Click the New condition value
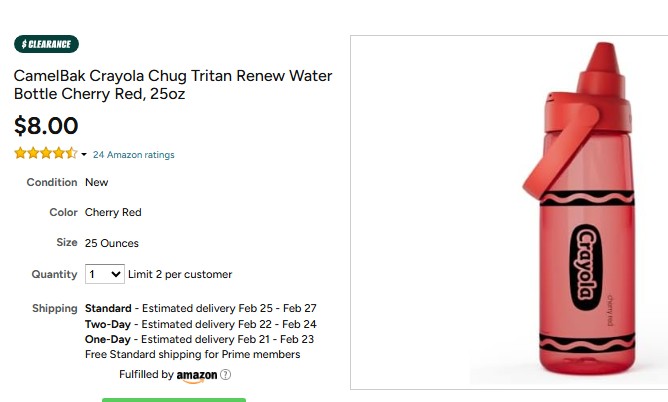668x402 pixels. point(97,182)
